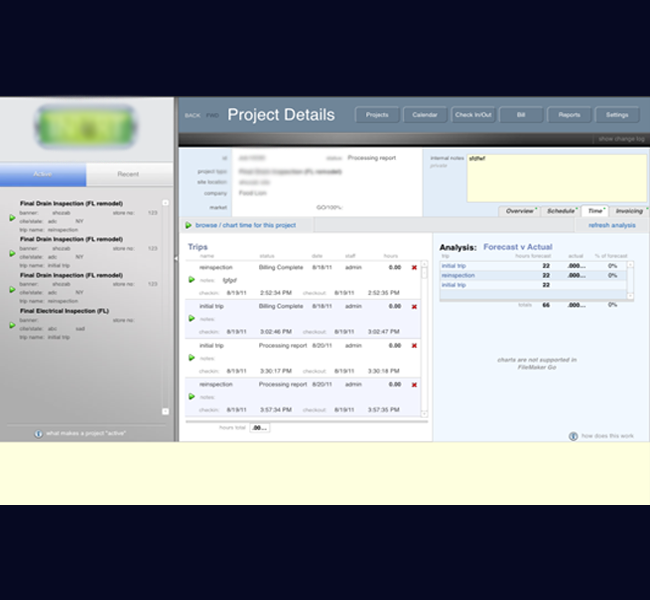Collapse the sidebar using the divider arrow
The height and width of the screenshot is (600, 650).
coord(175,258)
